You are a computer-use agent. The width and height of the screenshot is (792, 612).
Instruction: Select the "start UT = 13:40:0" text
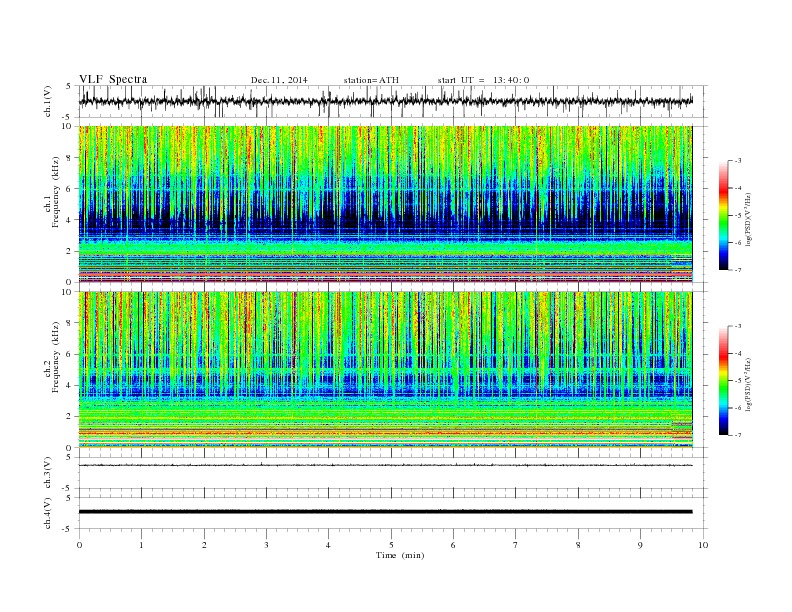point(483,80)
